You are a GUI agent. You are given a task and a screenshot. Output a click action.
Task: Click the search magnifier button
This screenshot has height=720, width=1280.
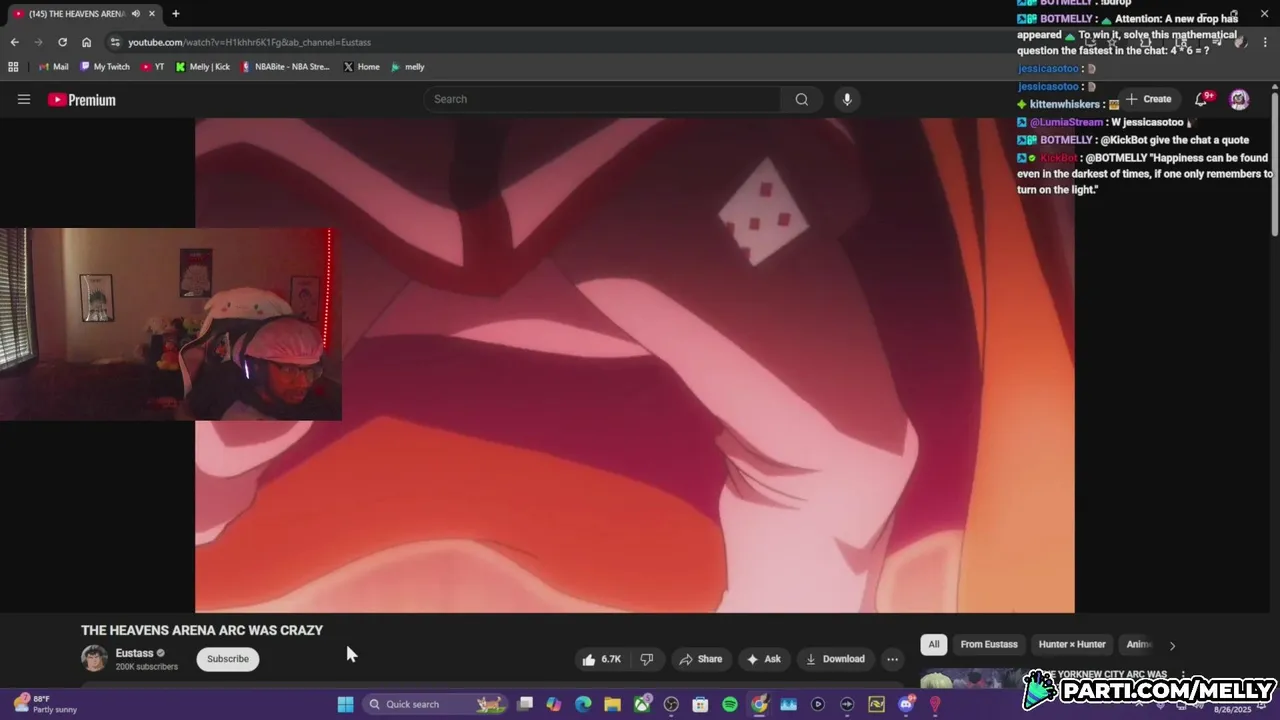click(x=802, y=99)
